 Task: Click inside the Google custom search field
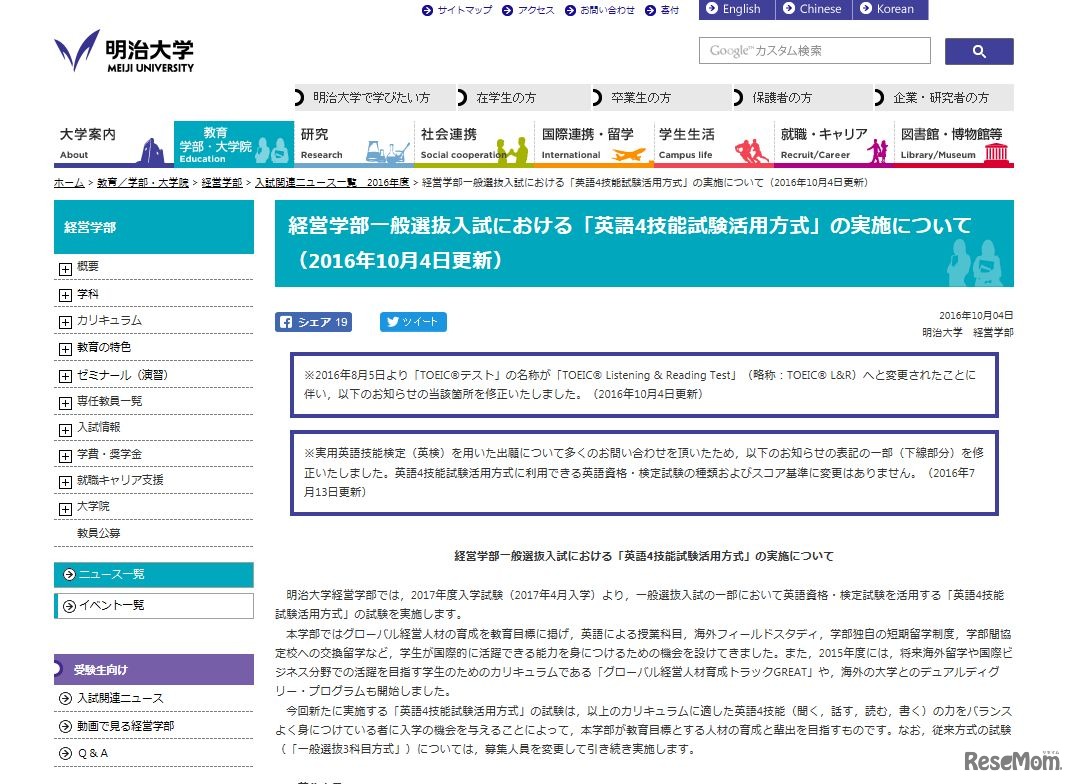(815, 50)
